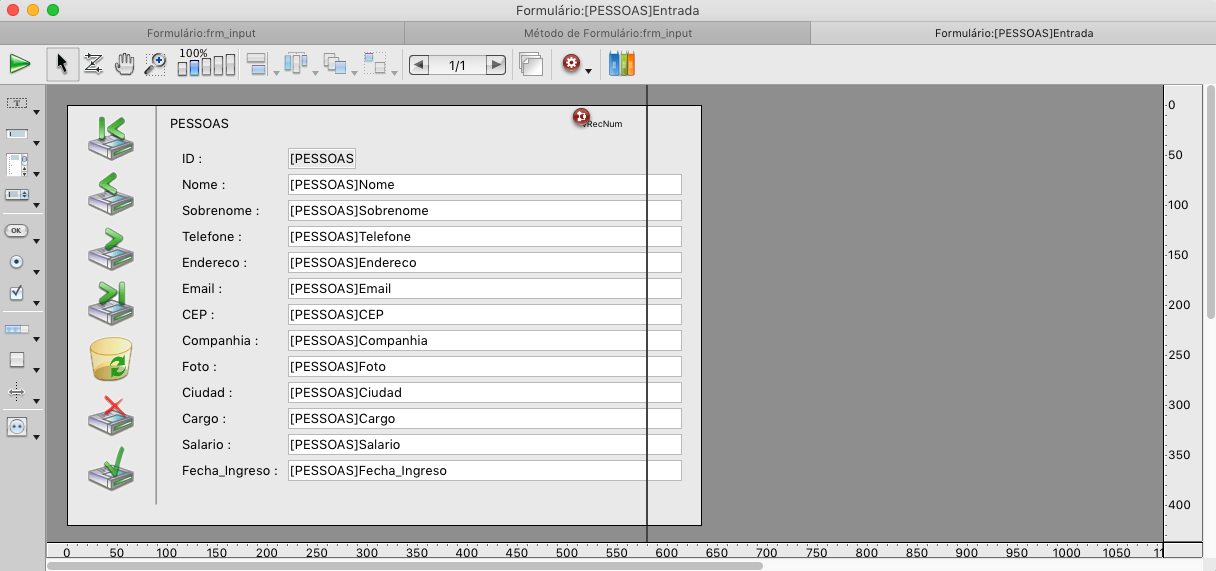The width and height of the screenshot is (1216, 571).
Task: Switch to the Formulário:frm_input tab
Action: click(201, 33)
